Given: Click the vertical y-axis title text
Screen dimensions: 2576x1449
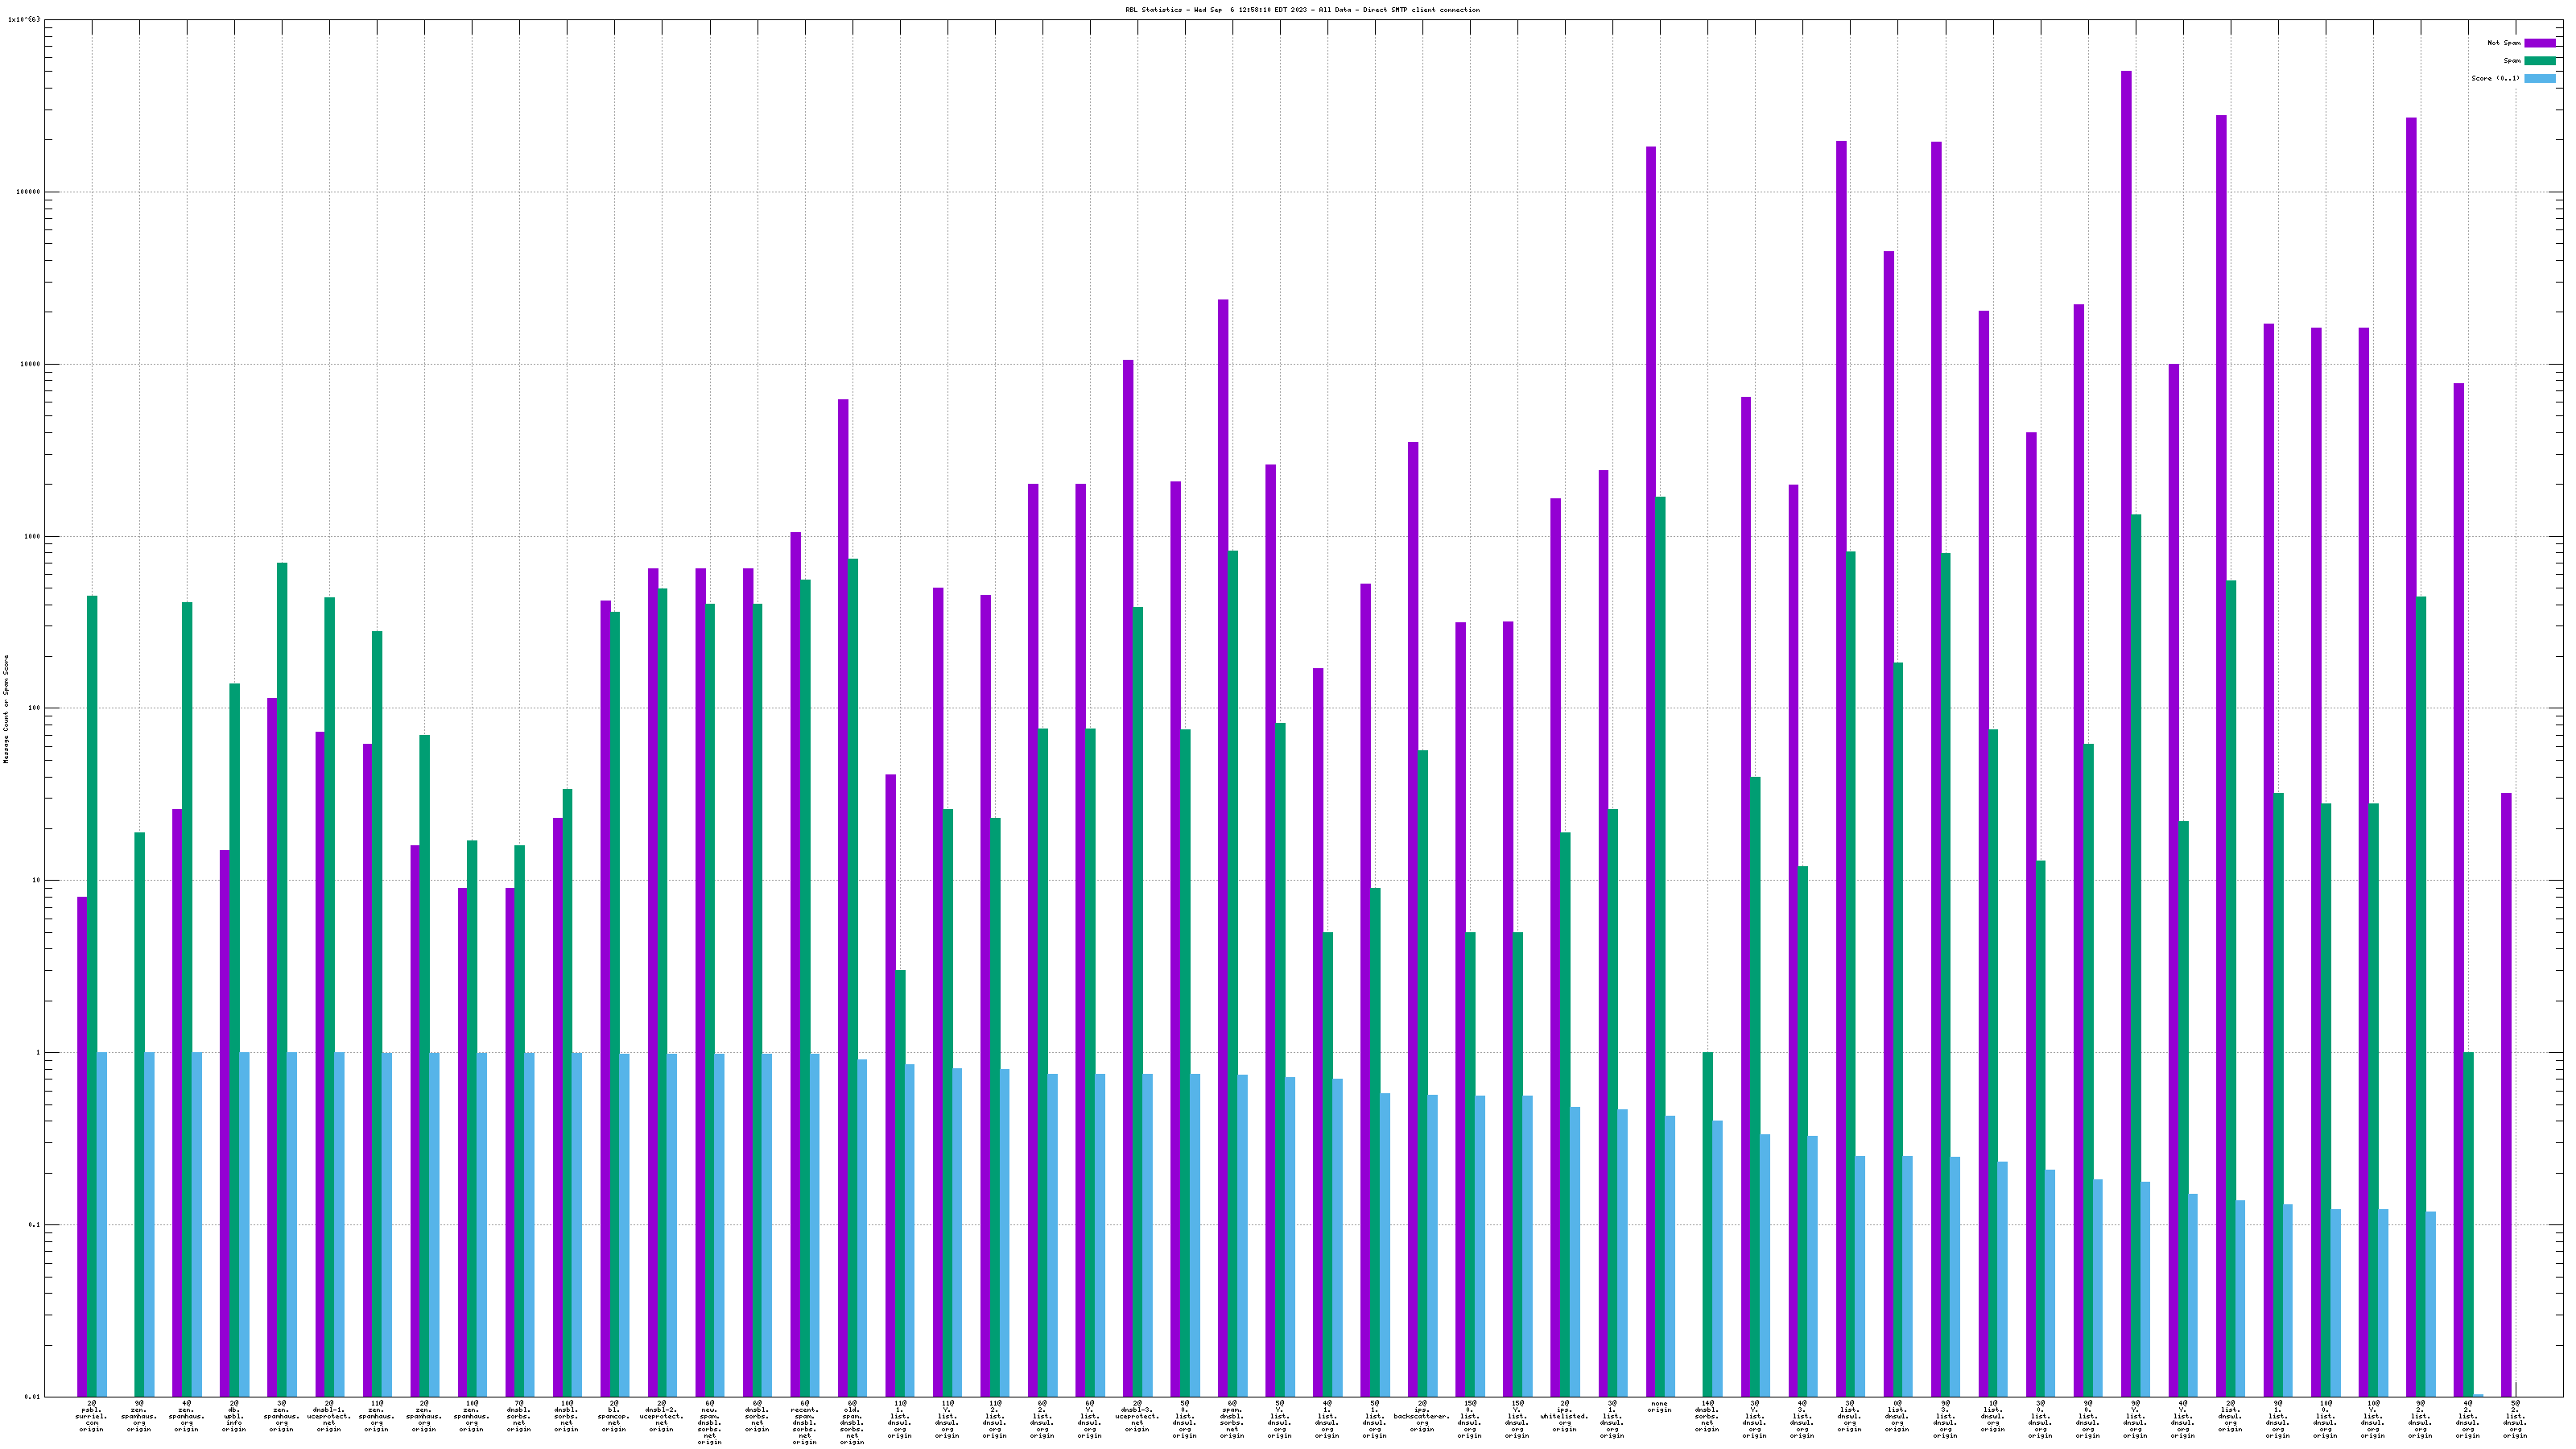Looking at the screenshot, I should pos(6,709).
